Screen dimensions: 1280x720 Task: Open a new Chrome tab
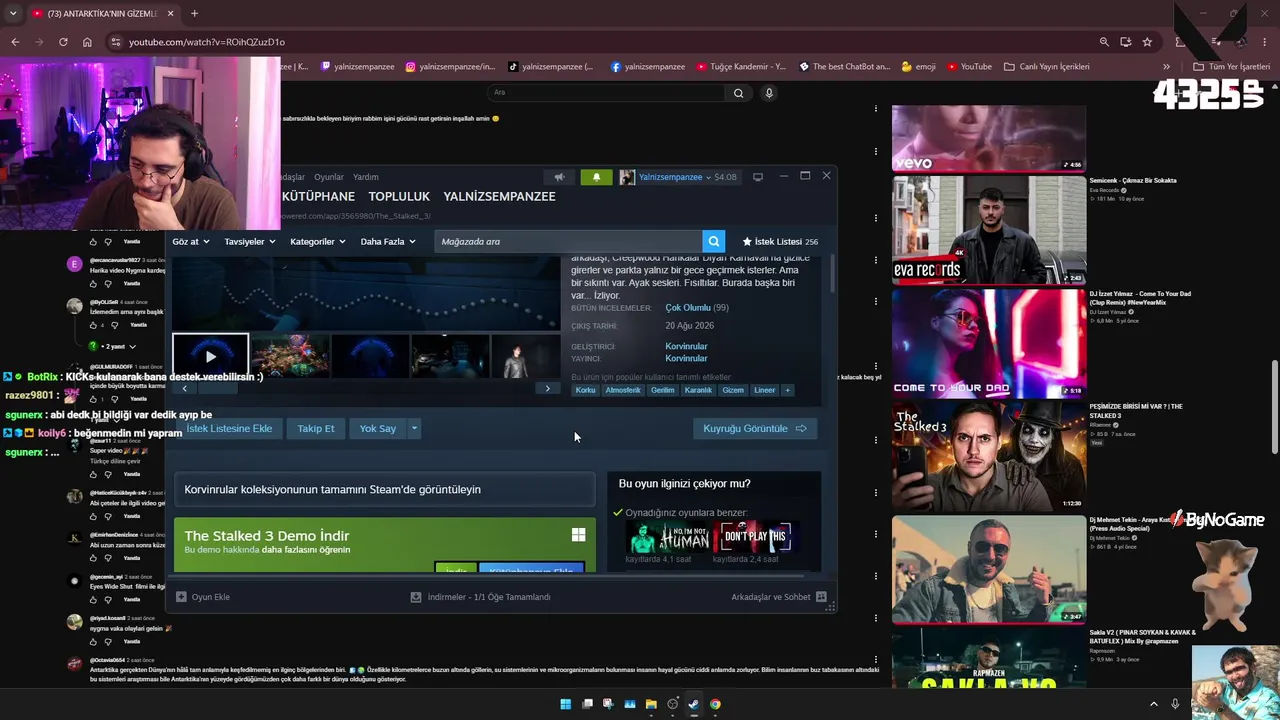tap(194, 14)
